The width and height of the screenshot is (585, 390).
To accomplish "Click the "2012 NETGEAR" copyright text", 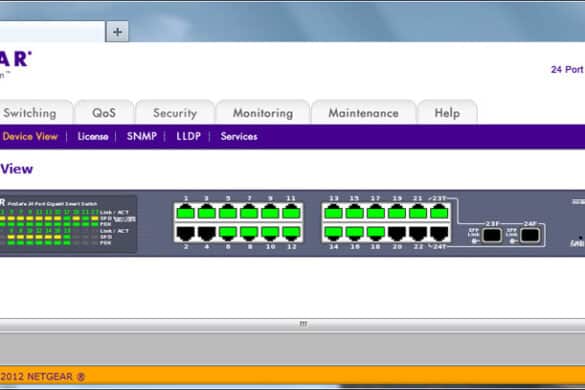I will click(37, 377).
